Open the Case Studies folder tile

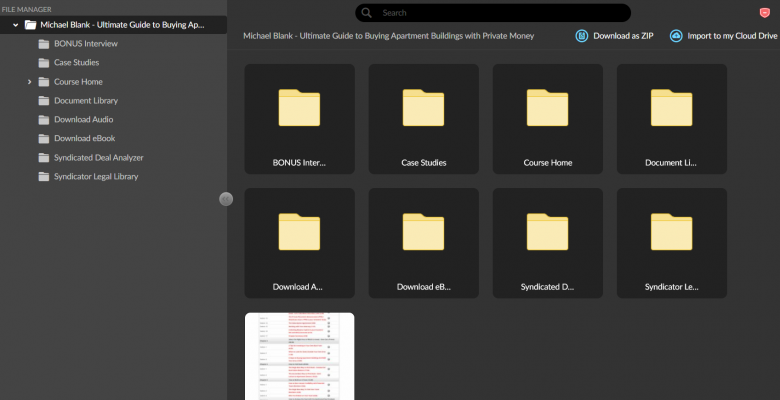click(x=423, y=119)
